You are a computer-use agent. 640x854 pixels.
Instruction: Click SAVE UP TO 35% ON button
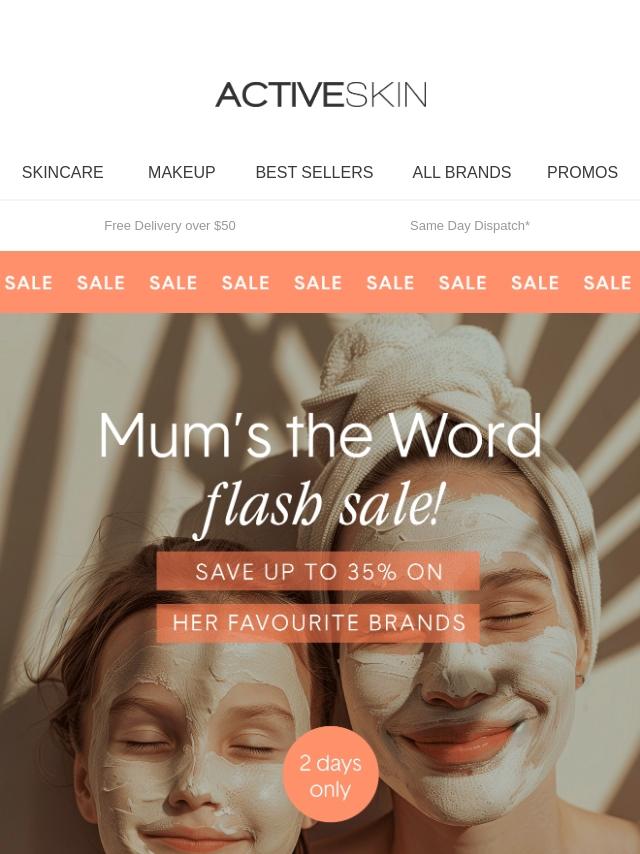pyautogui.click(x=318, y=571)
